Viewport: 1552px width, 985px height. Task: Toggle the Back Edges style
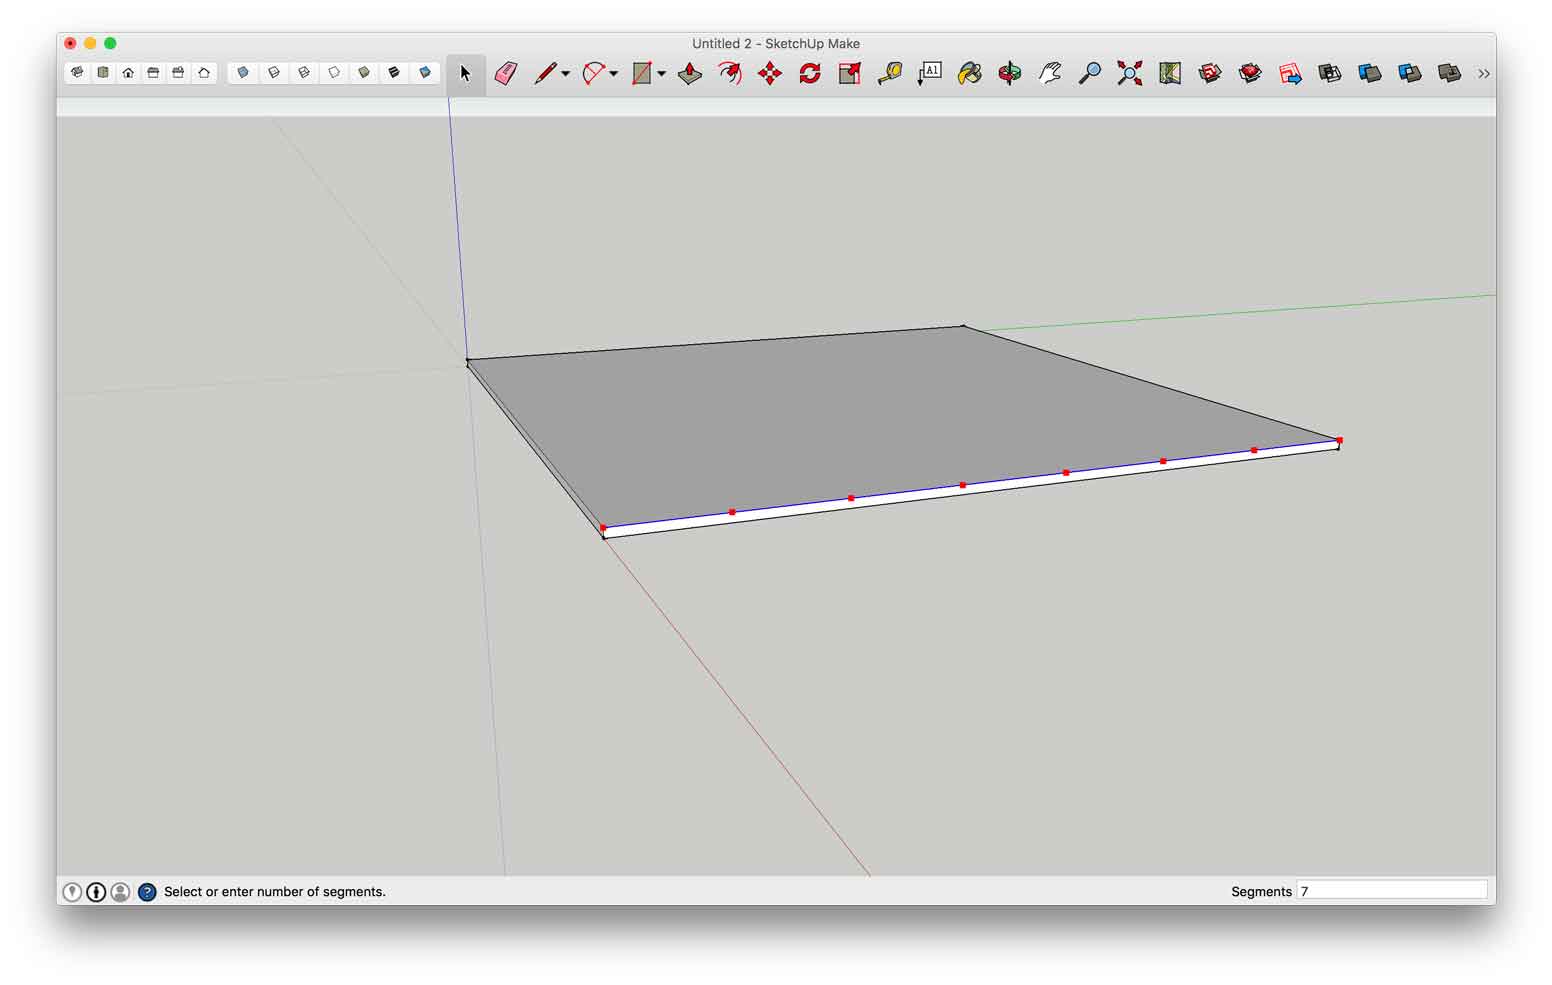273,73
